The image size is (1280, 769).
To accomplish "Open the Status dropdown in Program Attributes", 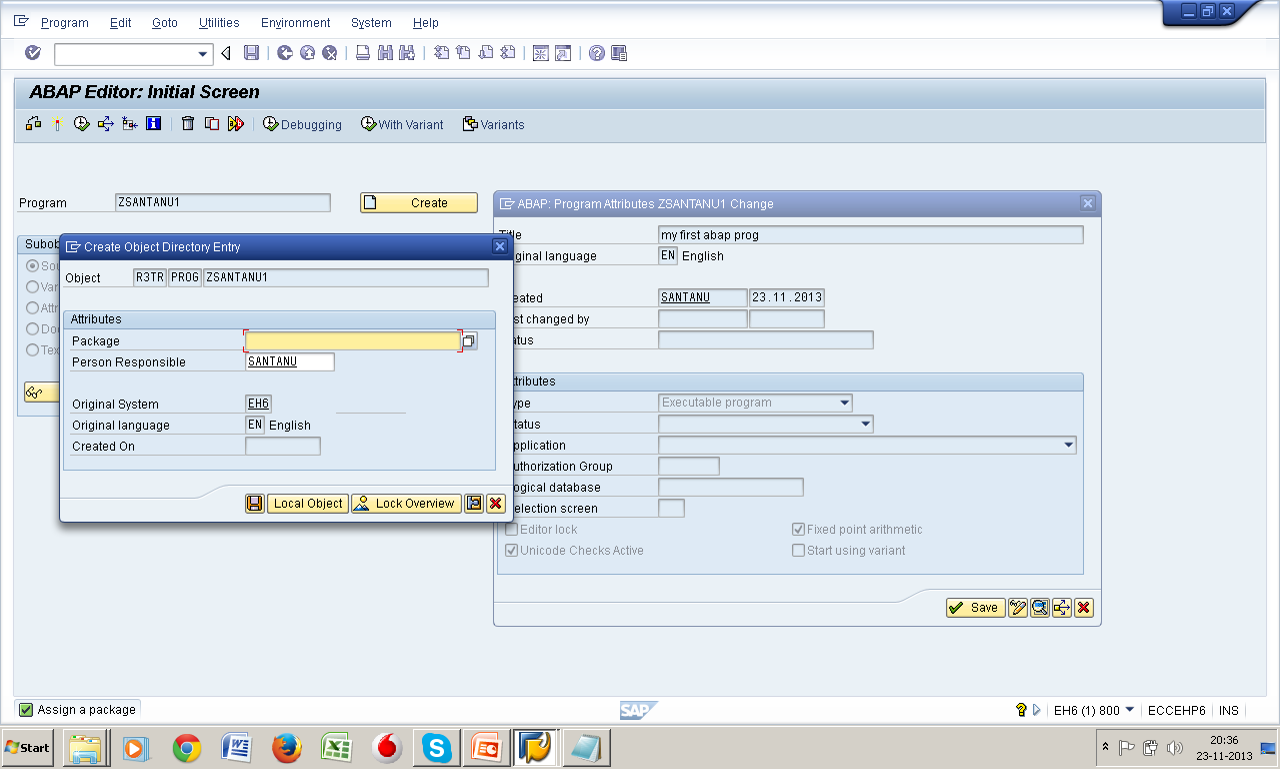I will [866, 424].
